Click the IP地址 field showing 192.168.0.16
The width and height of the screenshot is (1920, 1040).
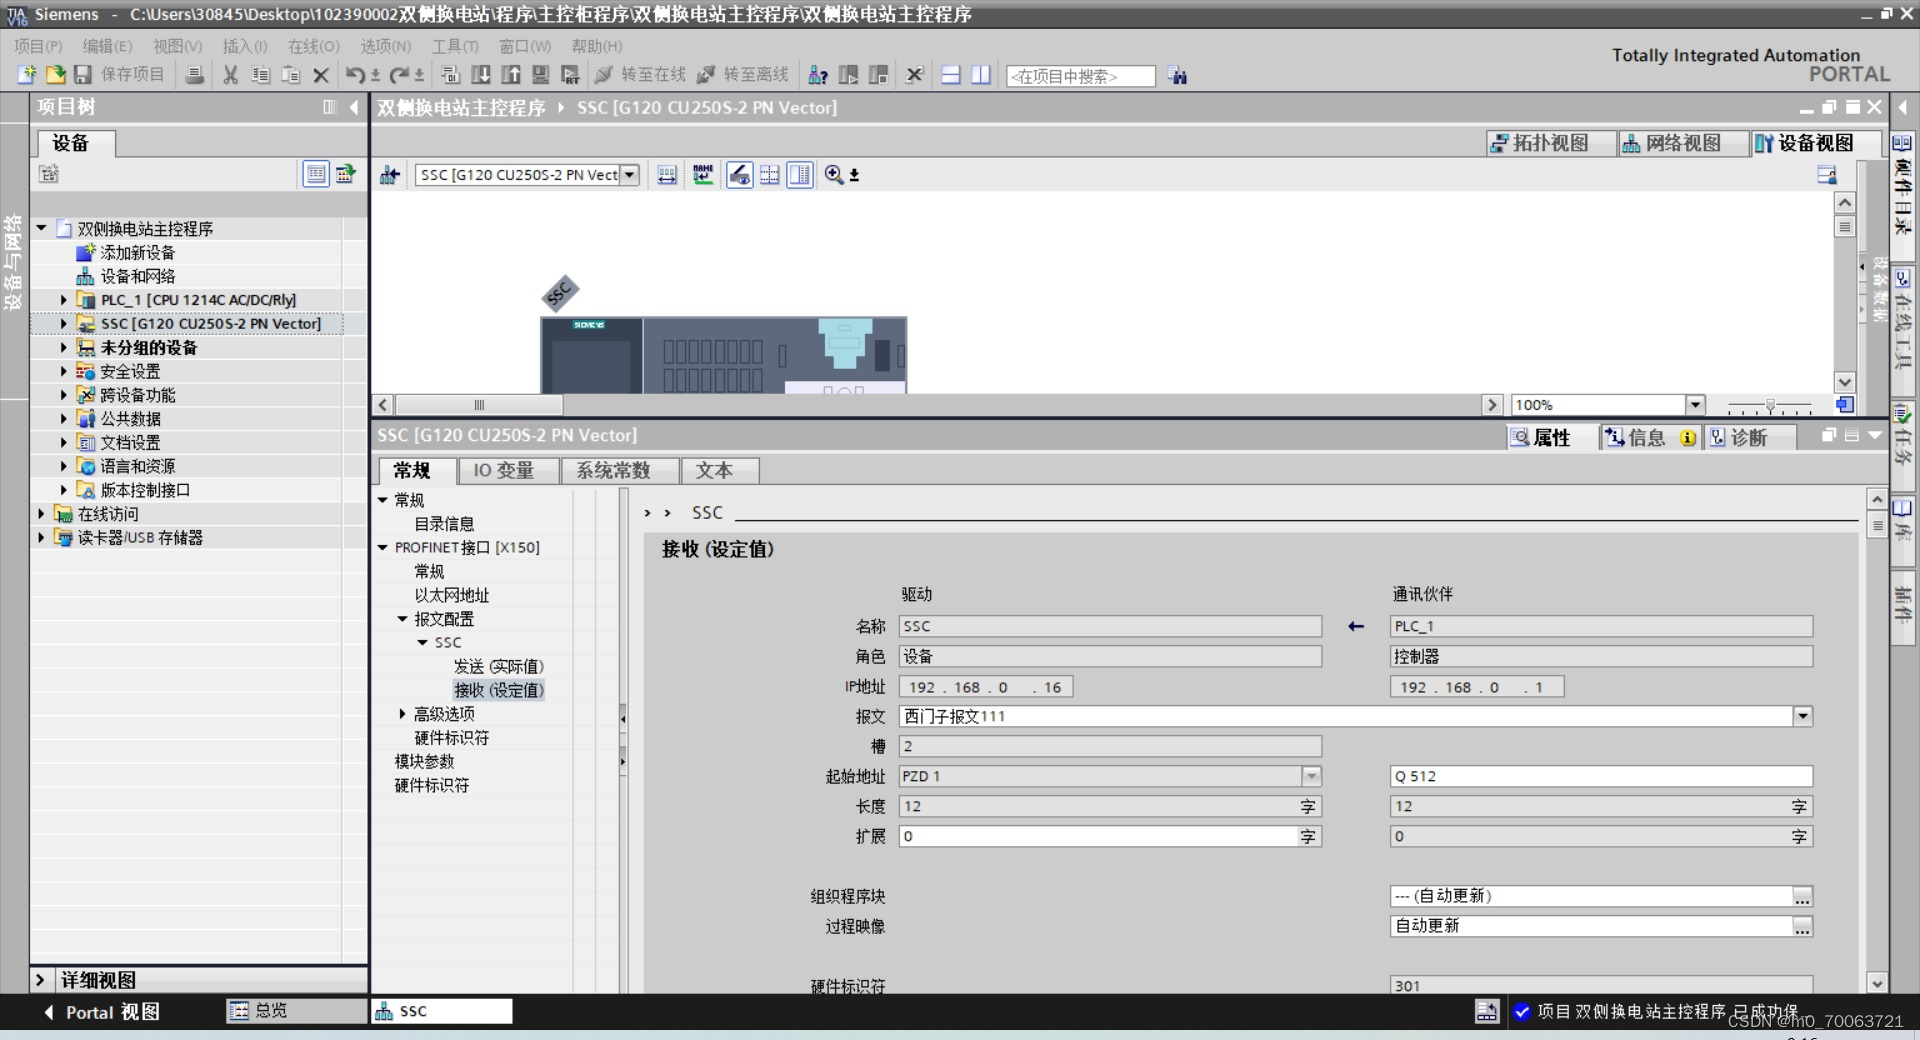click(x=985, y=687)
